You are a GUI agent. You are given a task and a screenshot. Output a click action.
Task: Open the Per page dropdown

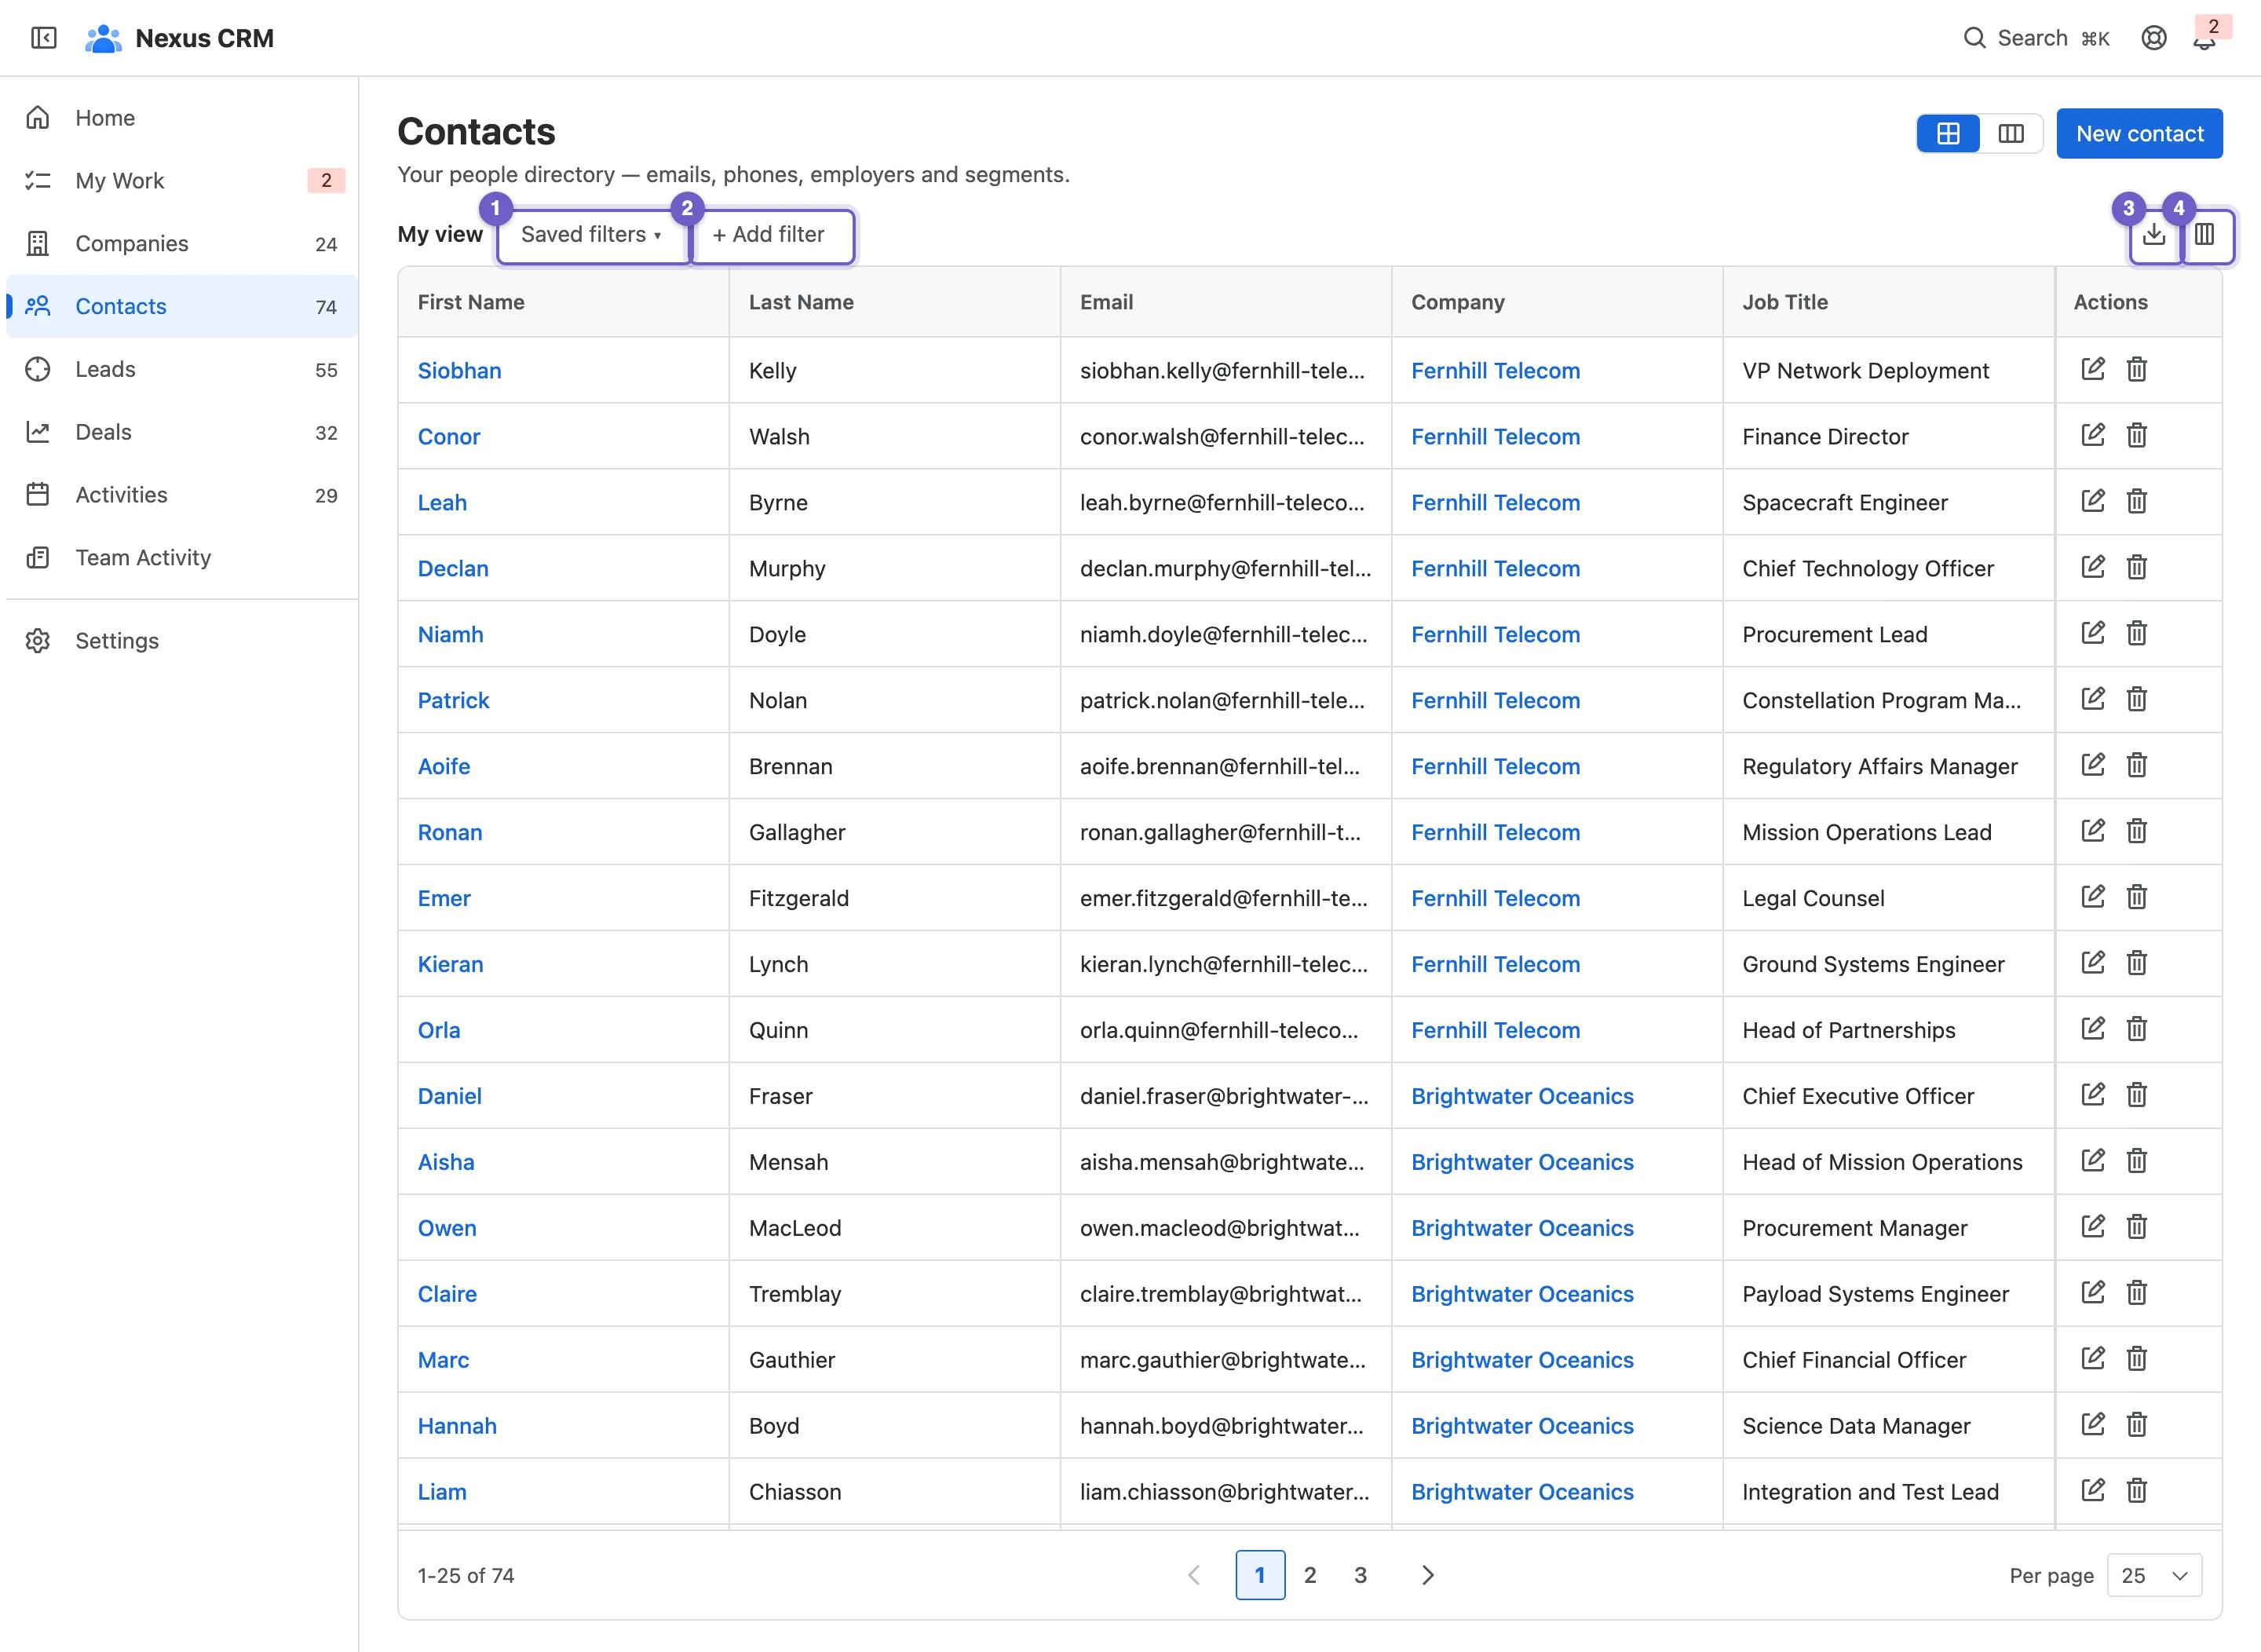[x=2154, y=1575]
